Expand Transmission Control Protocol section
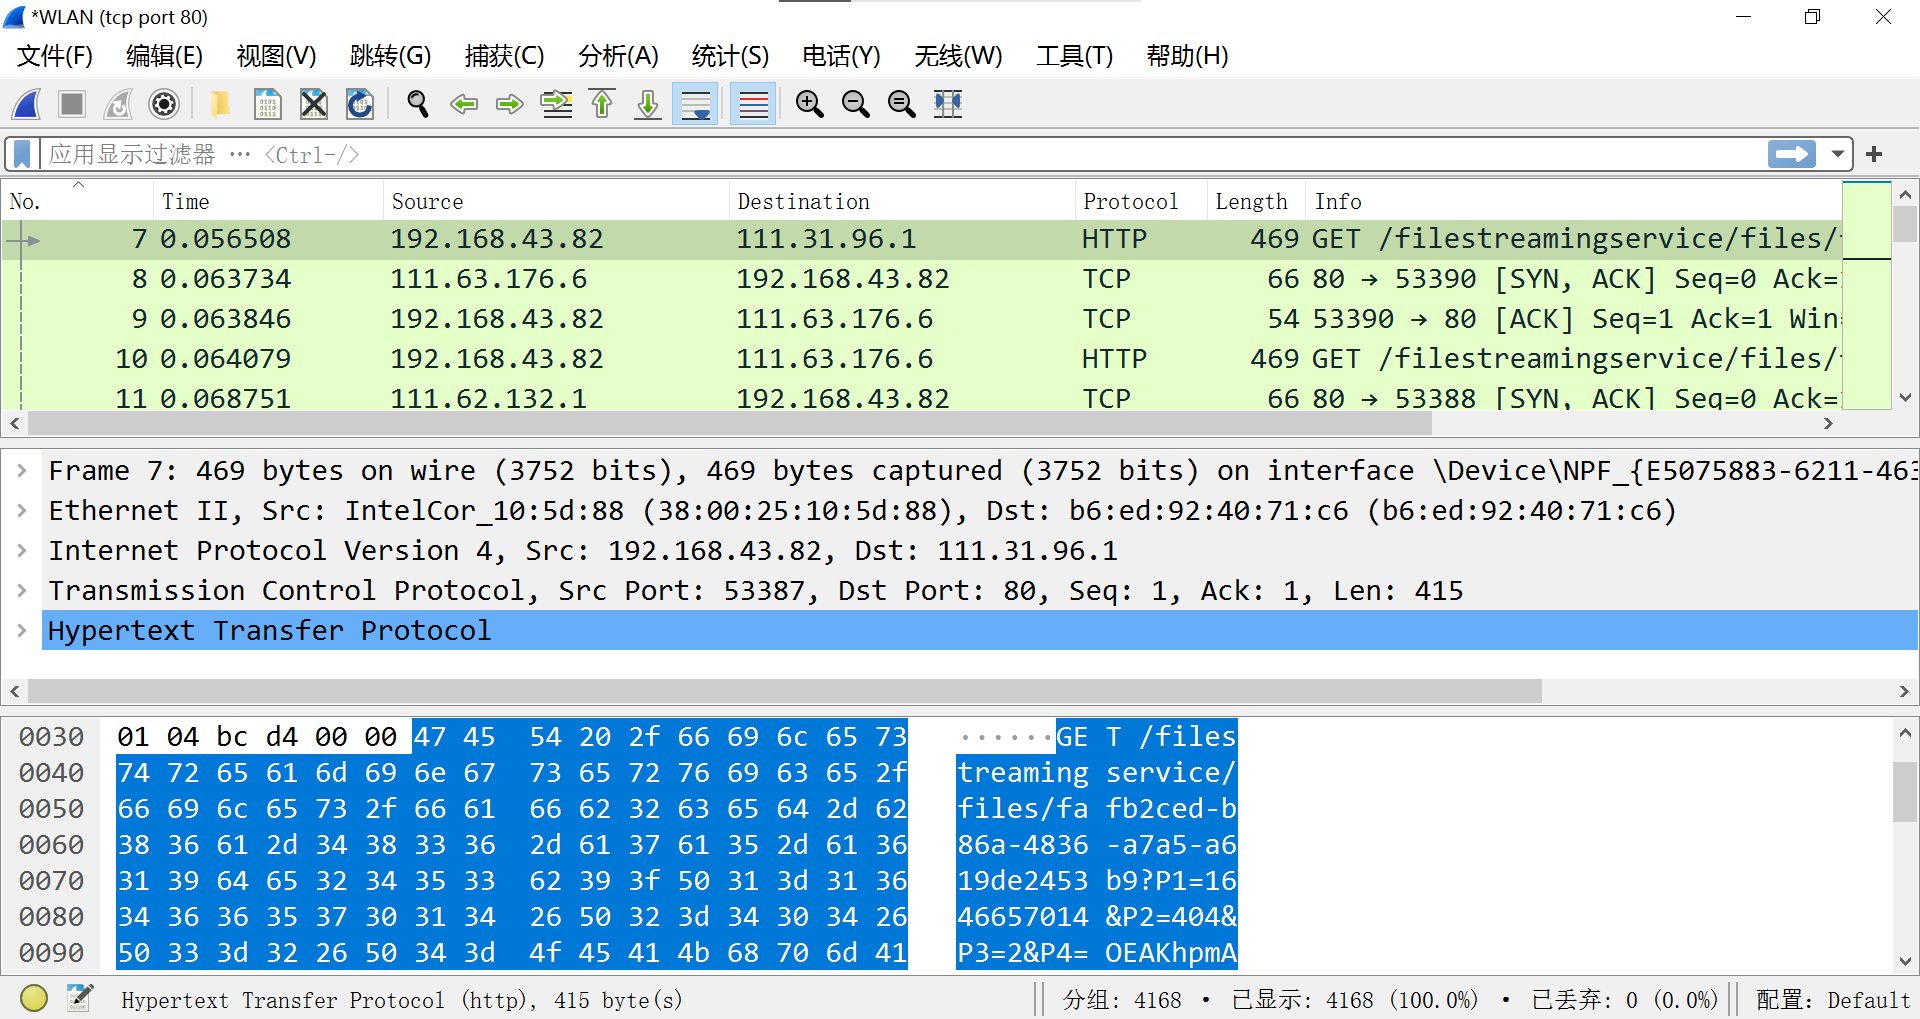Image resolution: width=1920 pixels, height=1019 pixels. 21,591
